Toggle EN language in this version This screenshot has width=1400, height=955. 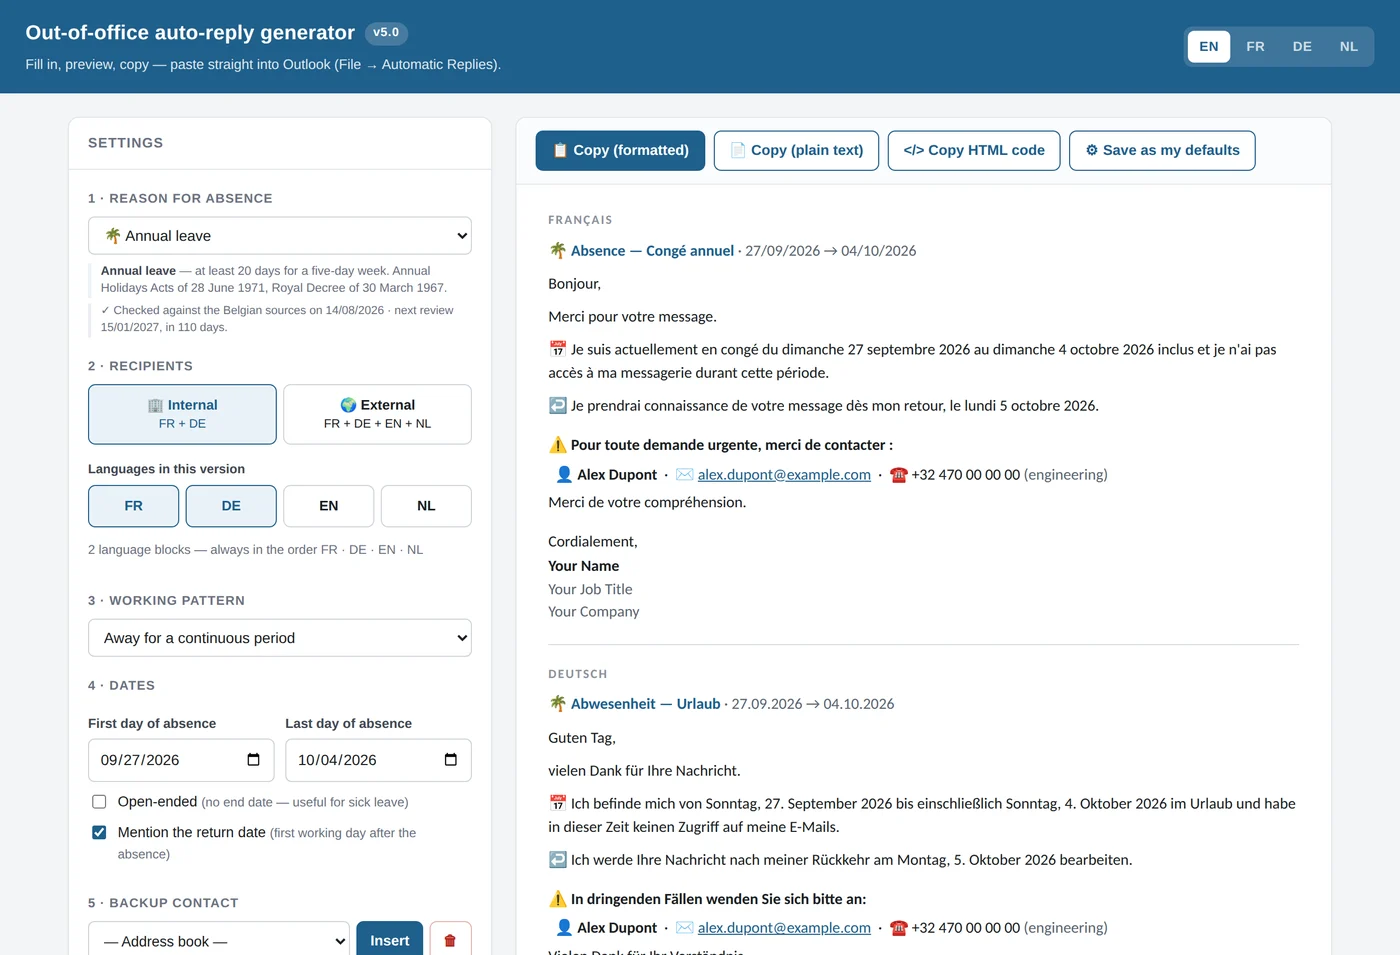[x=329, y=506]
